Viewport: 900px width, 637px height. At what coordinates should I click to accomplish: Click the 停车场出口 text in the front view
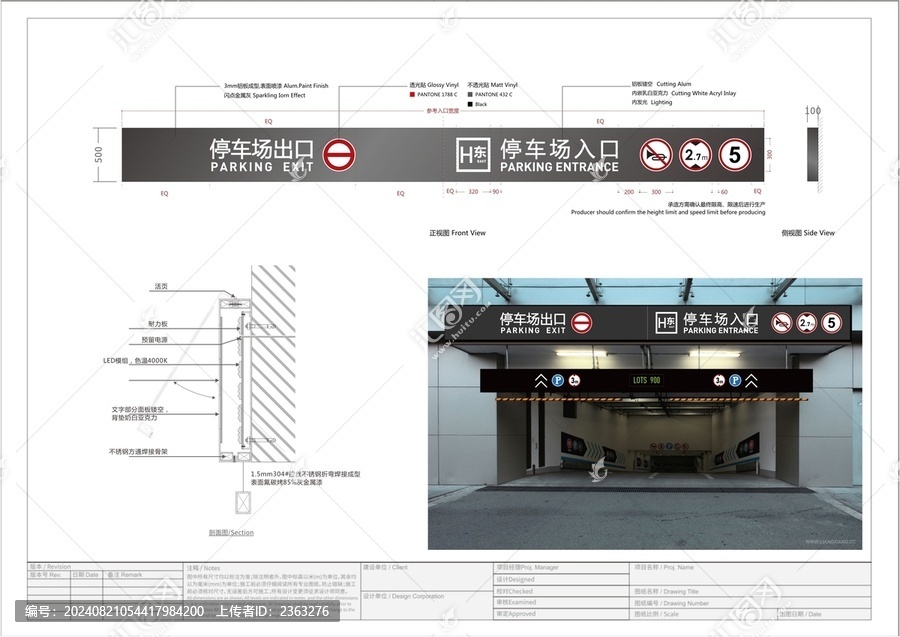(x=262, y=149)
